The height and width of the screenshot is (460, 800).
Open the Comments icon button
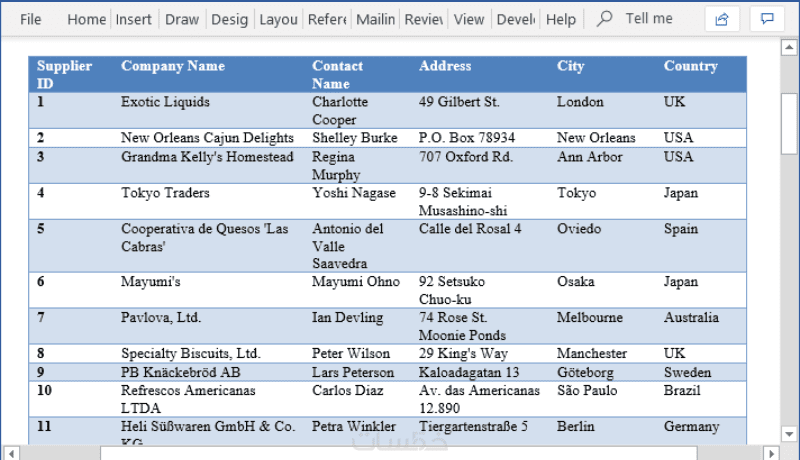[767, 19]
